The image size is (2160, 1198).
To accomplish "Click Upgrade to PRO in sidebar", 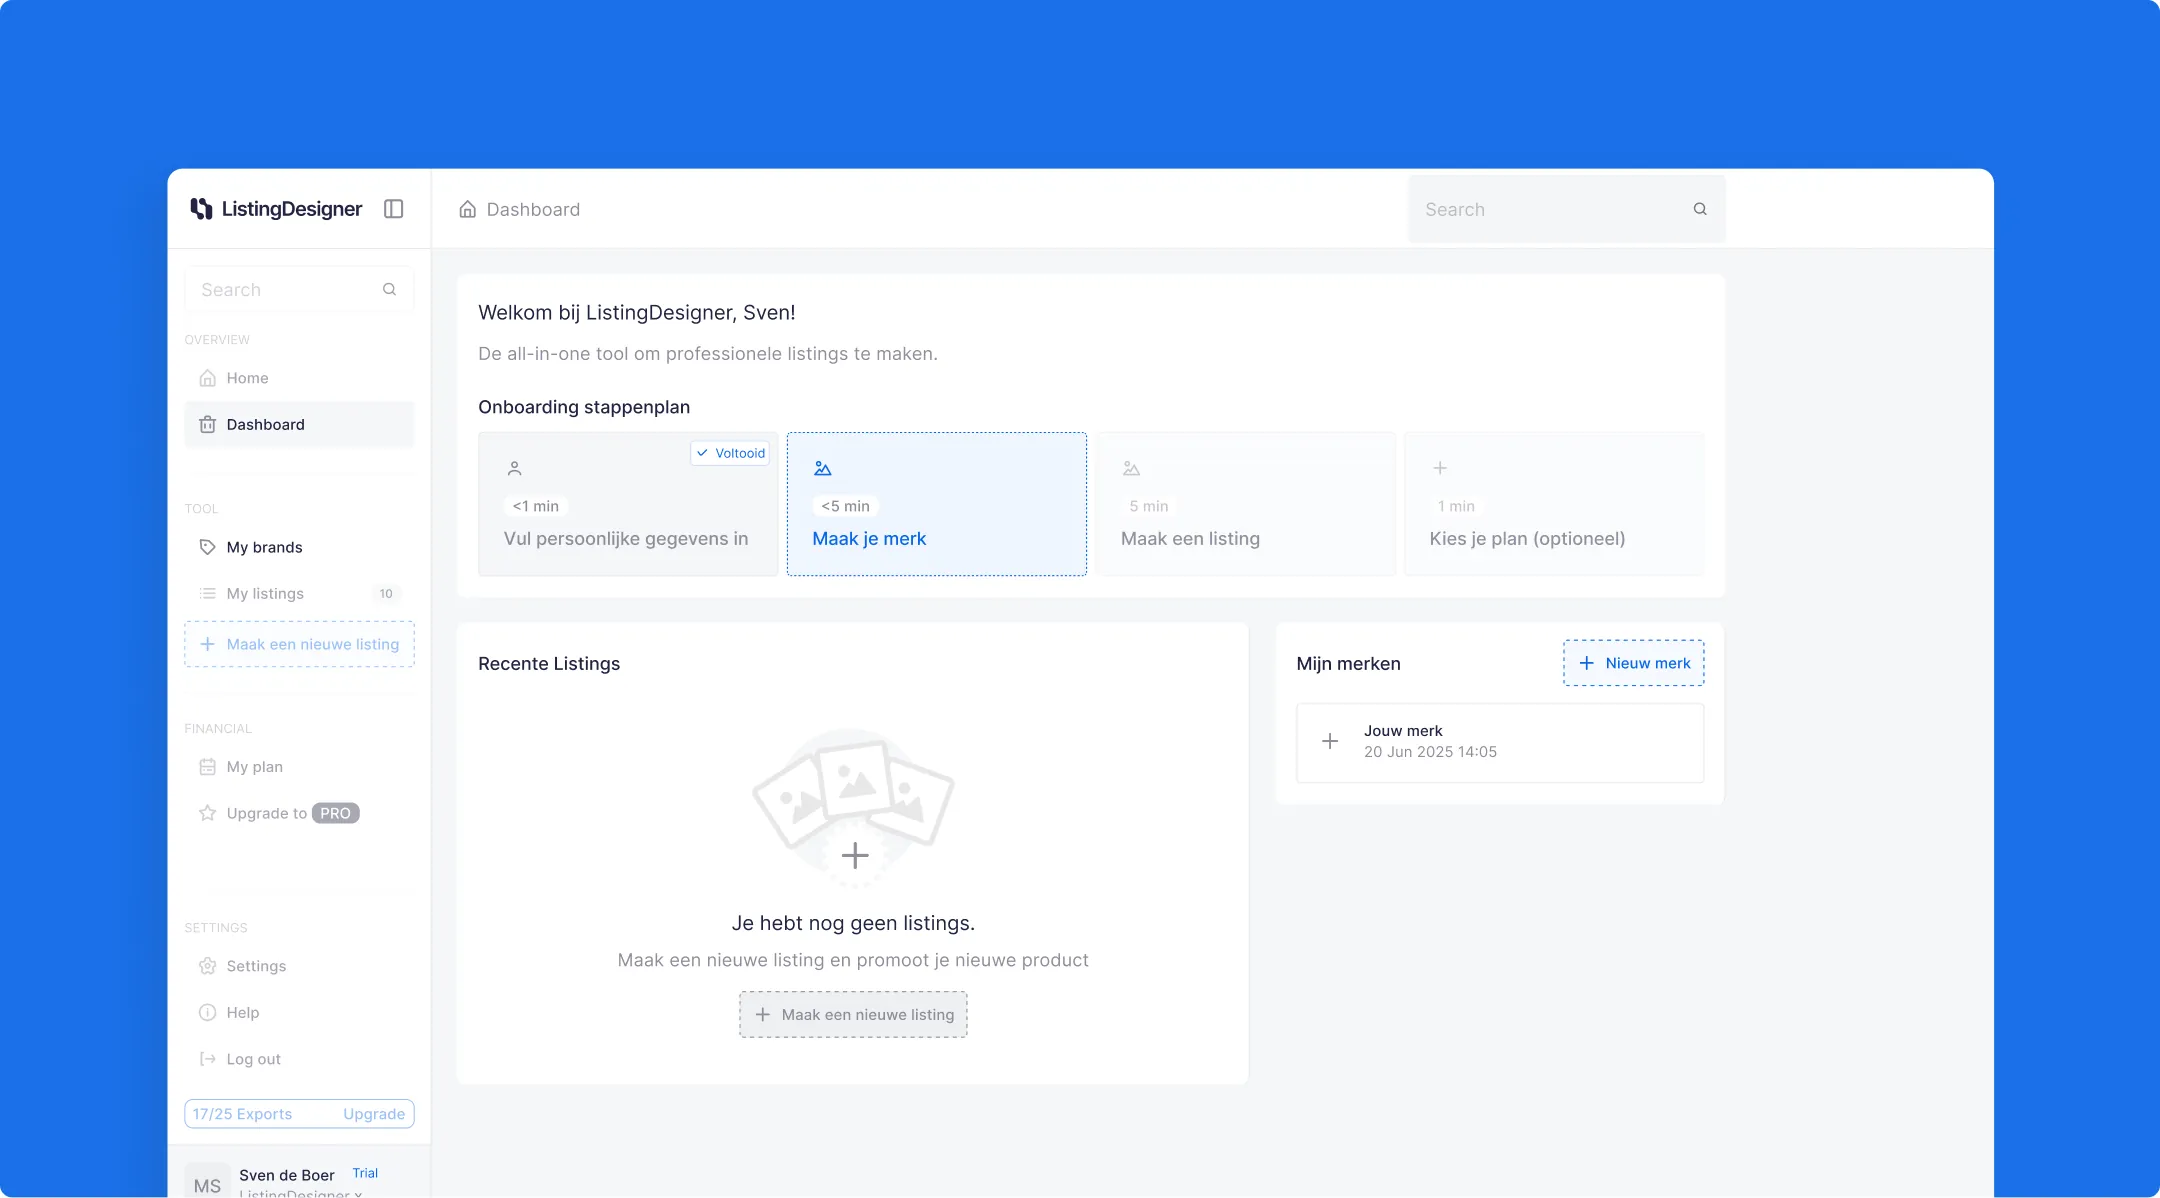I will click(x=299, y=813).
